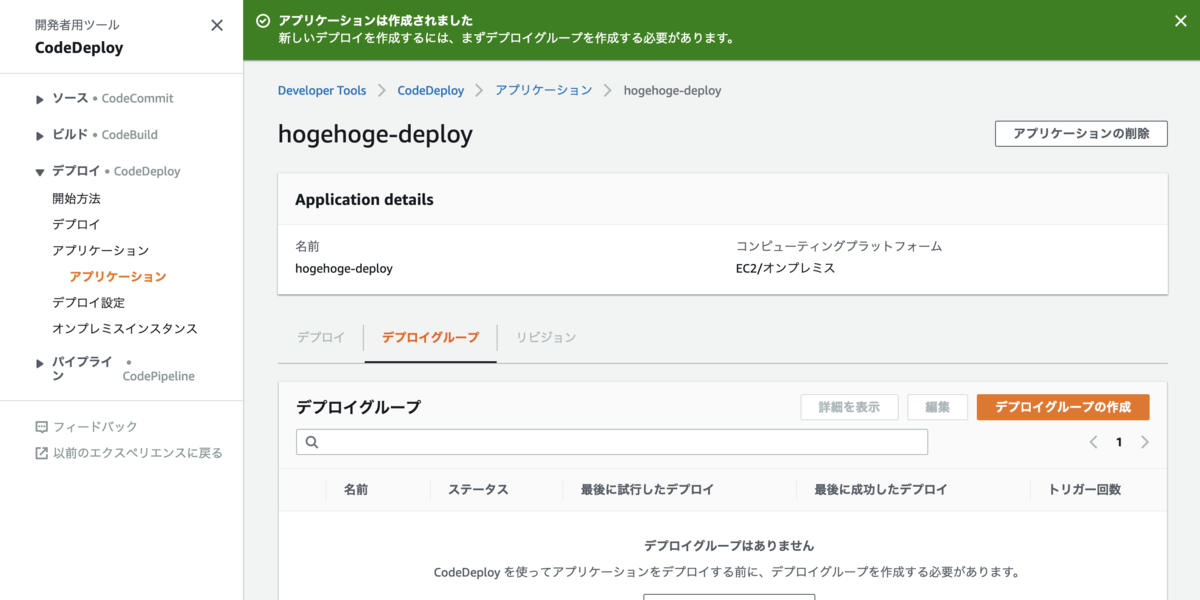Dismiss the green success banner
Screen dimensions: 1200x600
(x=1180, y=20)
